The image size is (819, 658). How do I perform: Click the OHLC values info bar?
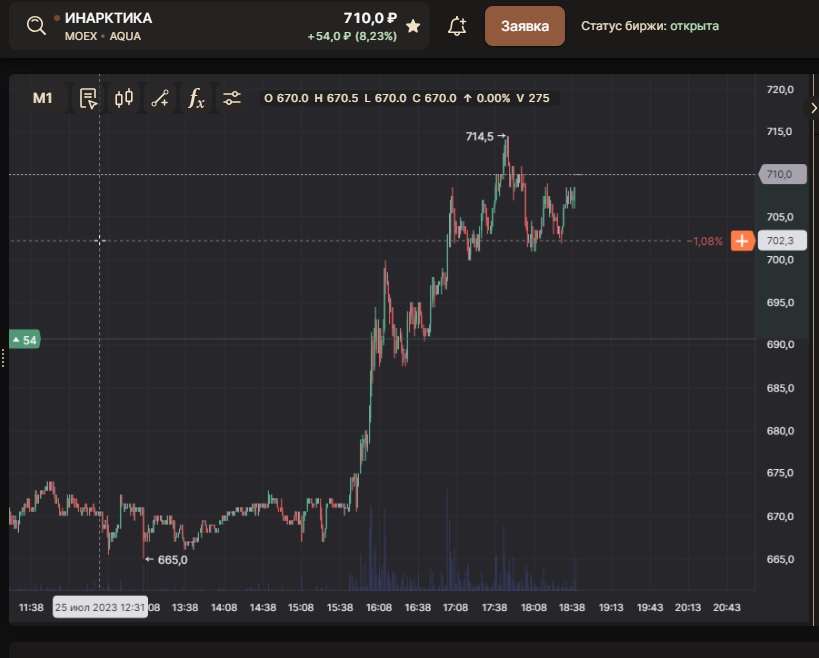click(407, 98)
